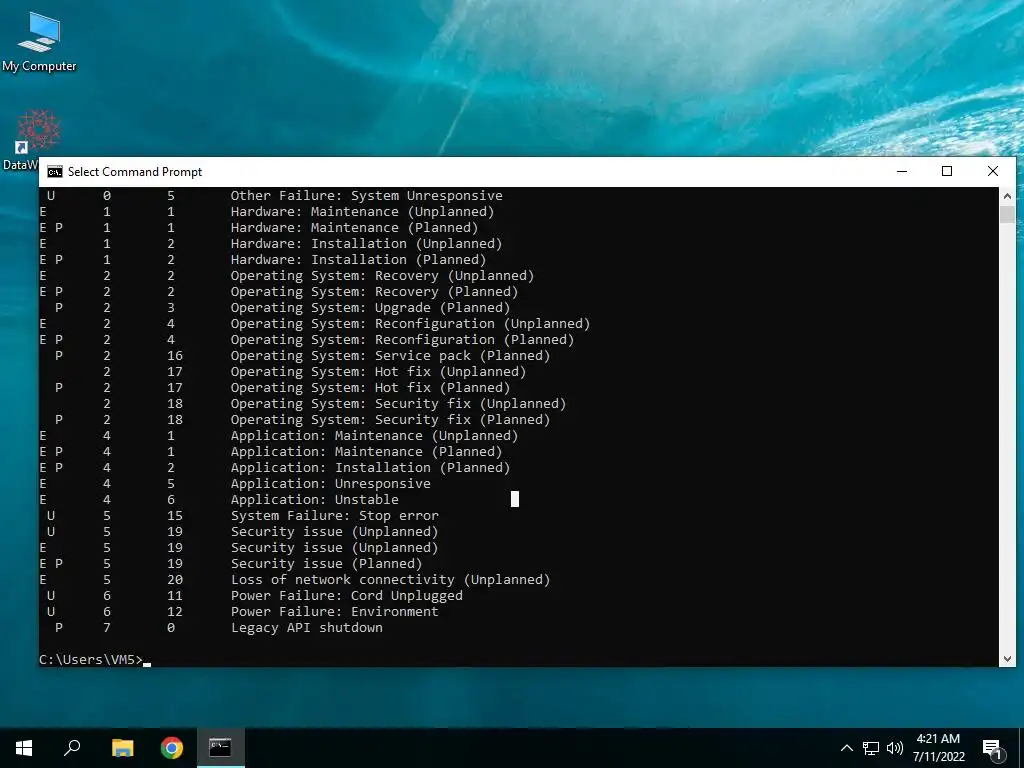Click the Command Prompt title bar icon
Image resolution: width=1024 pixels, height=768 pixels.
click(x=55, y=172)
